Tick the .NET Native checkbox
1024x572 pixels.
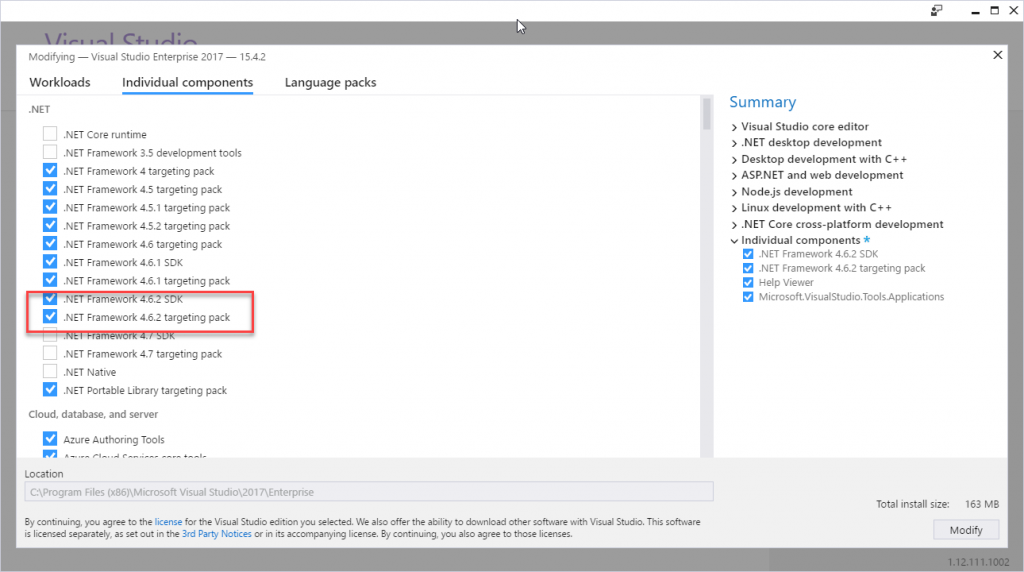coord(50,372)
